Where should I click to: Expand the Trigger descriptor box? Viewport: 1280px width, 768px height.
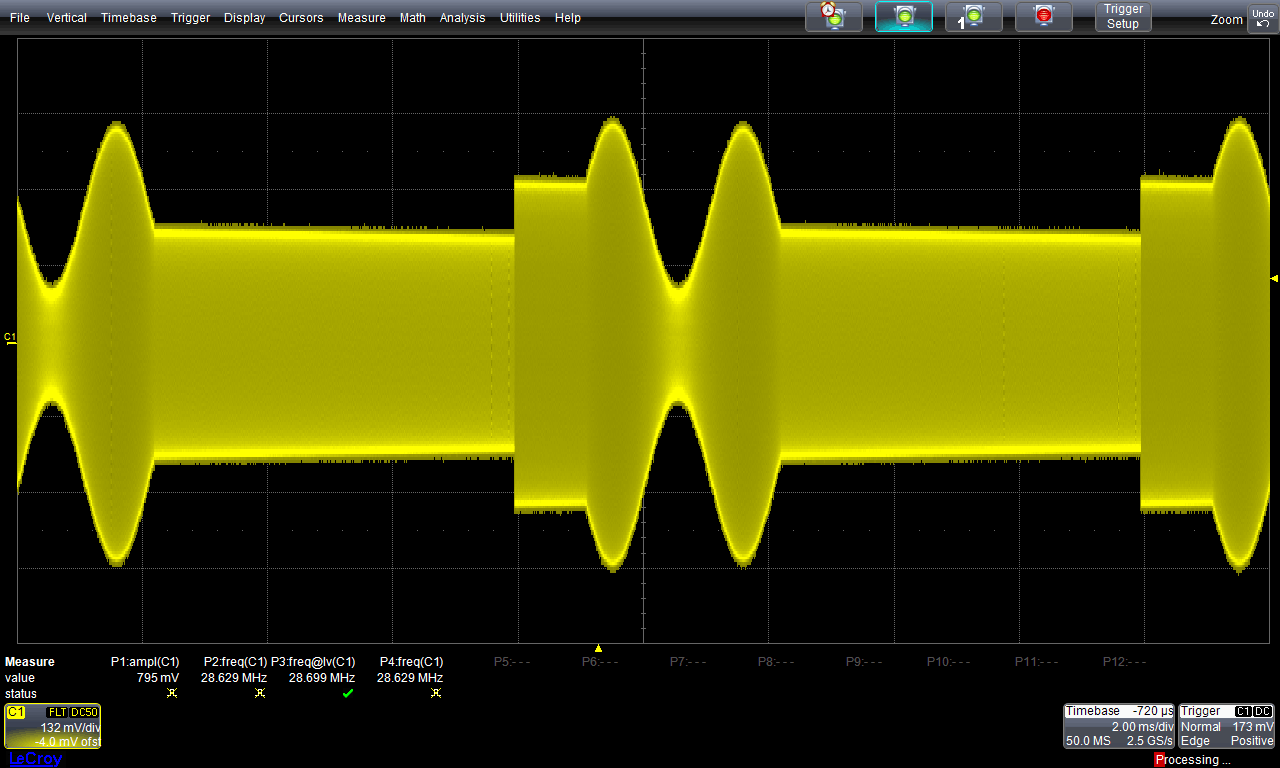1227,726
